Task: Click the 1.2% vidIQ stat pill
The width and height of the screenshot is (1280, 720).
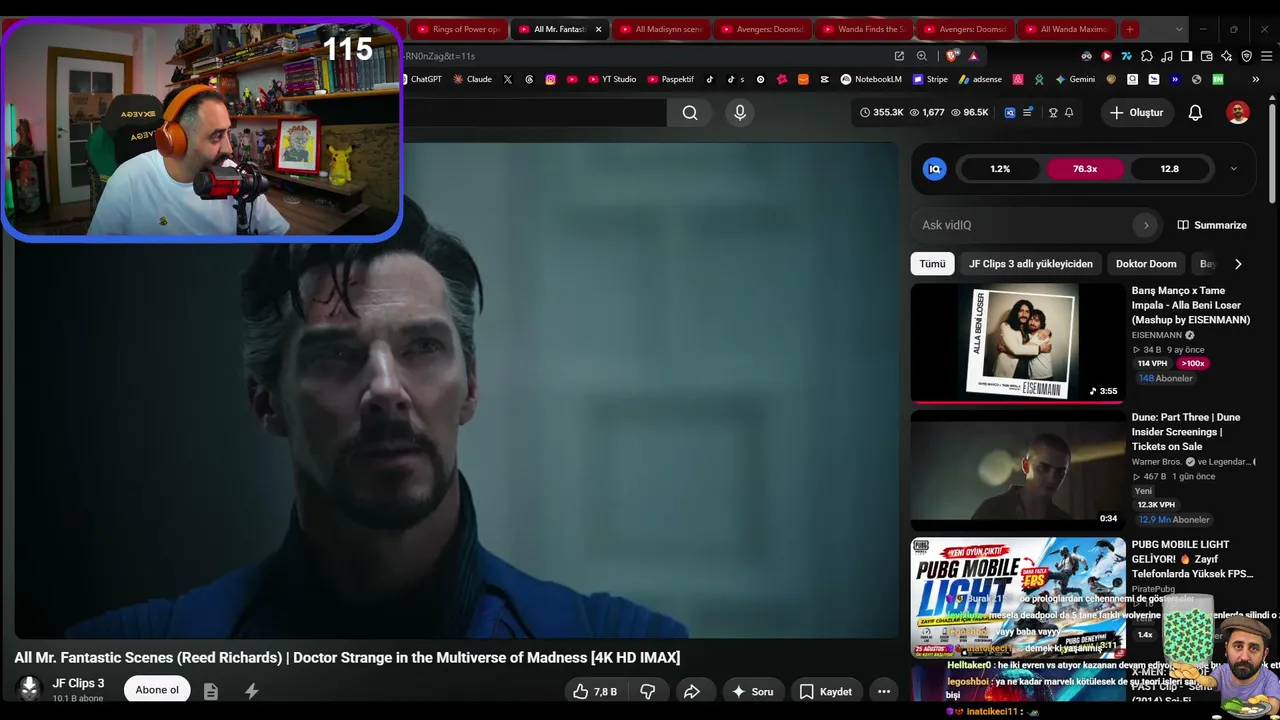Action: click(x=1000, y=169)
